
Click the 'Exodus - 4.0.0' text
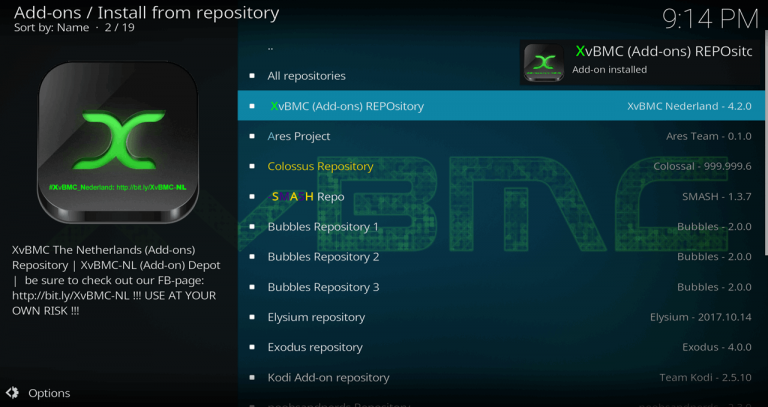click(x=717, y=347)
